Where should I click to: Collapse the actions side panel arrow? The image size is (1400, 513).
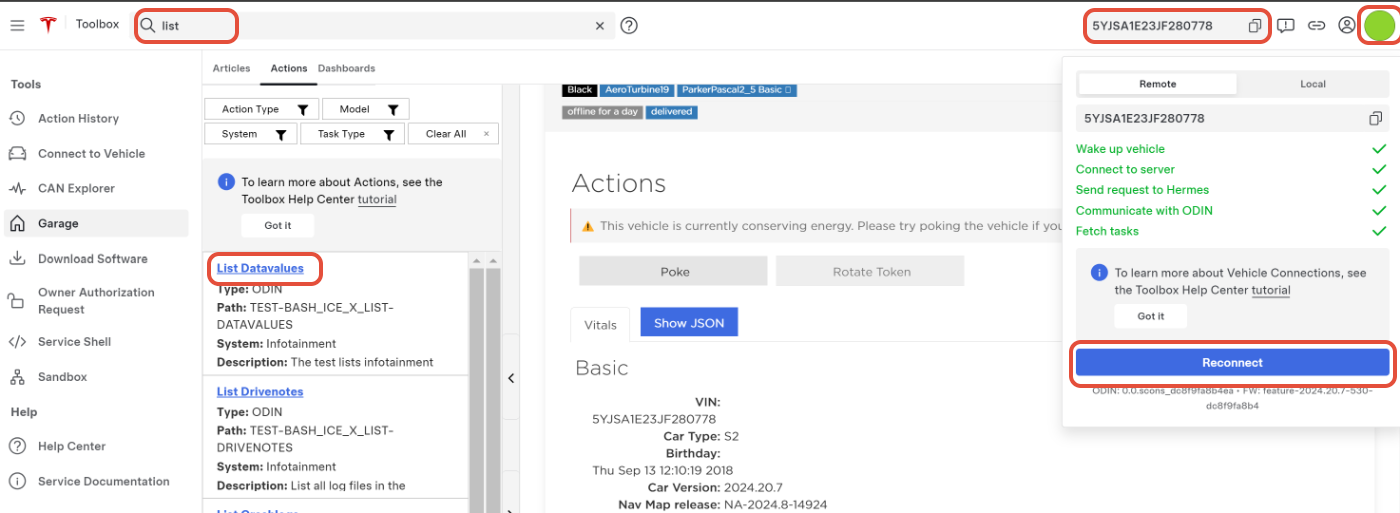point(511,378)
